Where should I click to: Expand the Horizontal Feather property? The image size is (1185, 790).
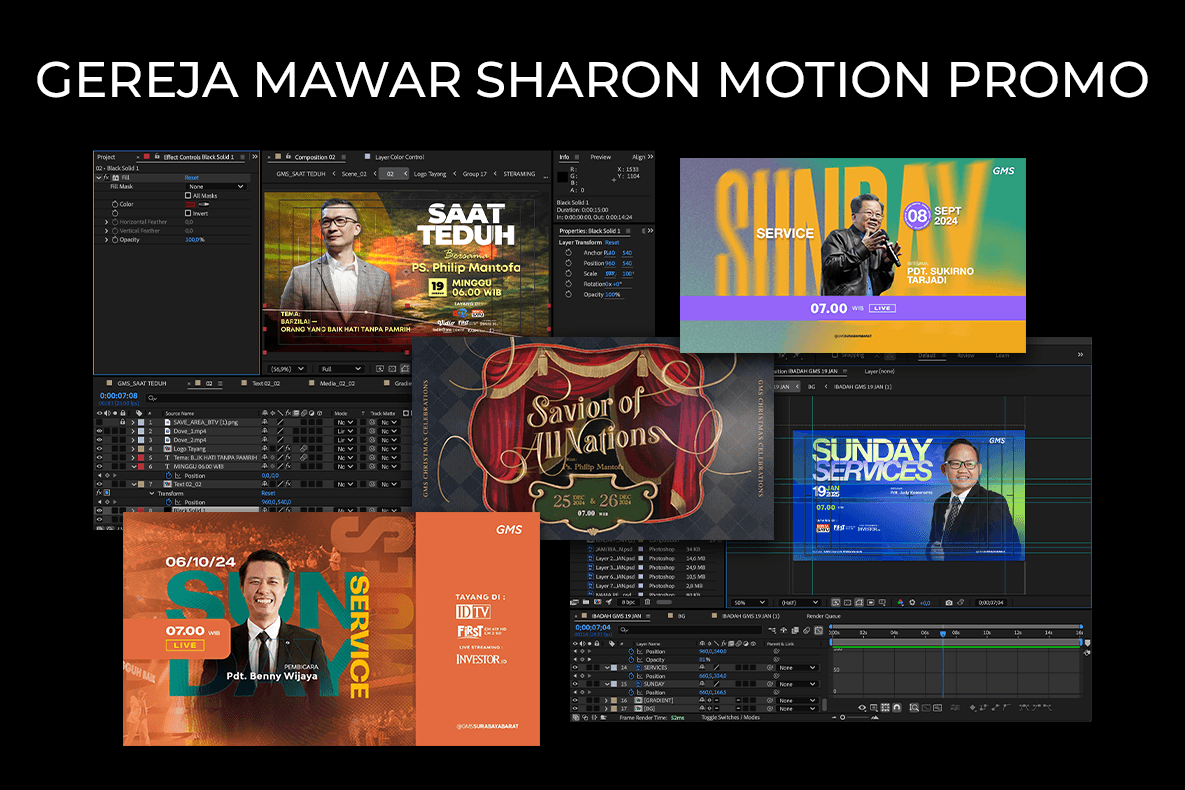click(x=107, y=222)
